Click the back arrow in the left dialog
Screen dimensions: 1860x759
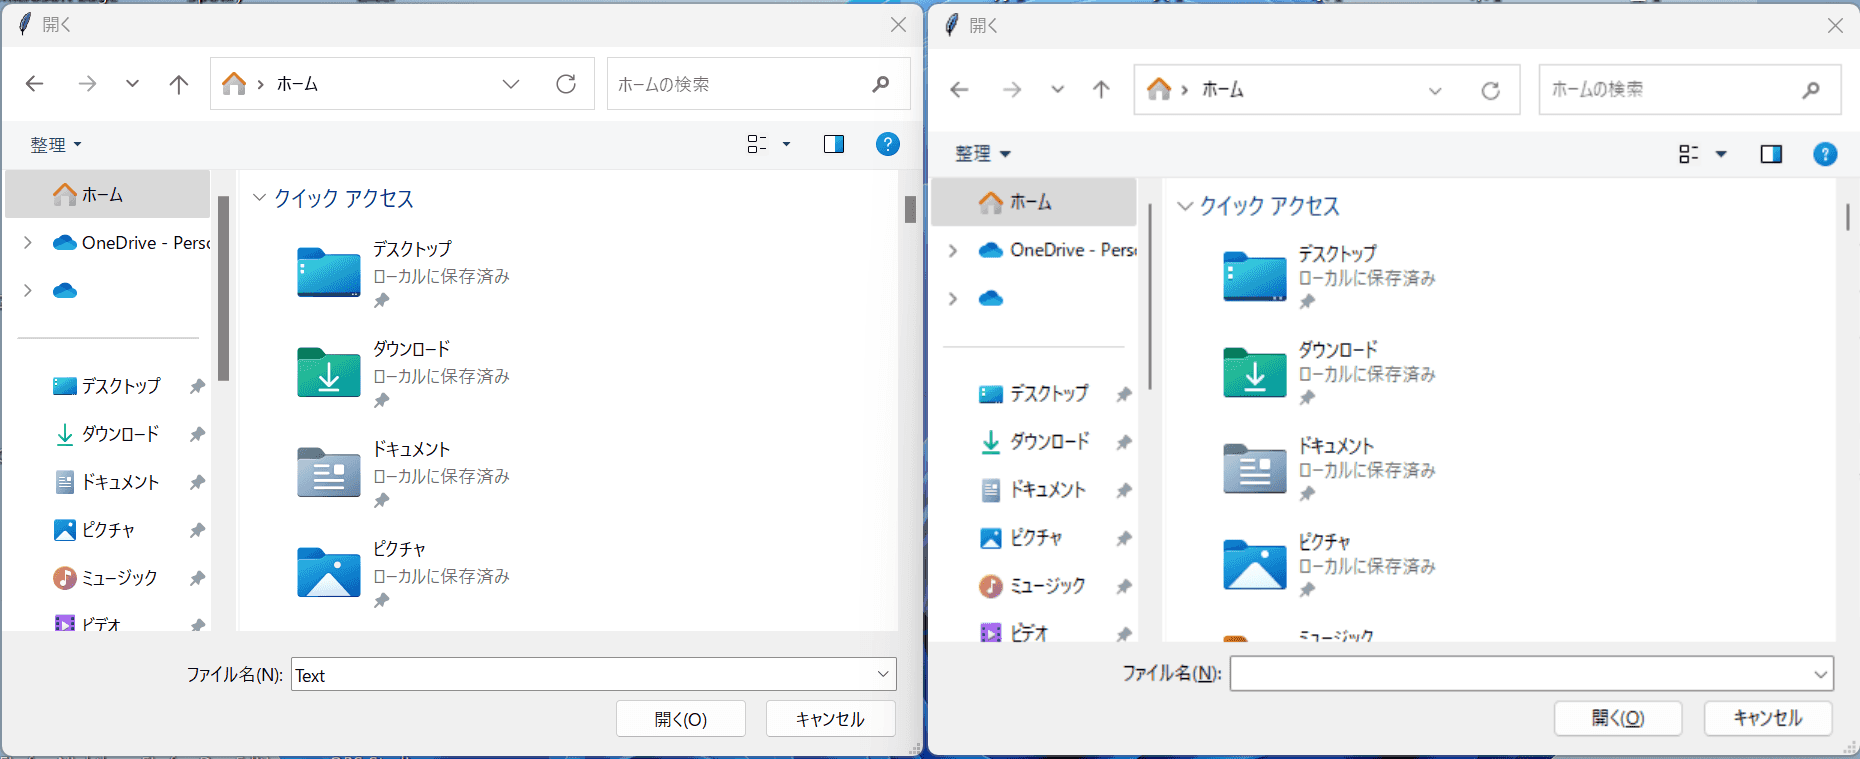point(35,84)
